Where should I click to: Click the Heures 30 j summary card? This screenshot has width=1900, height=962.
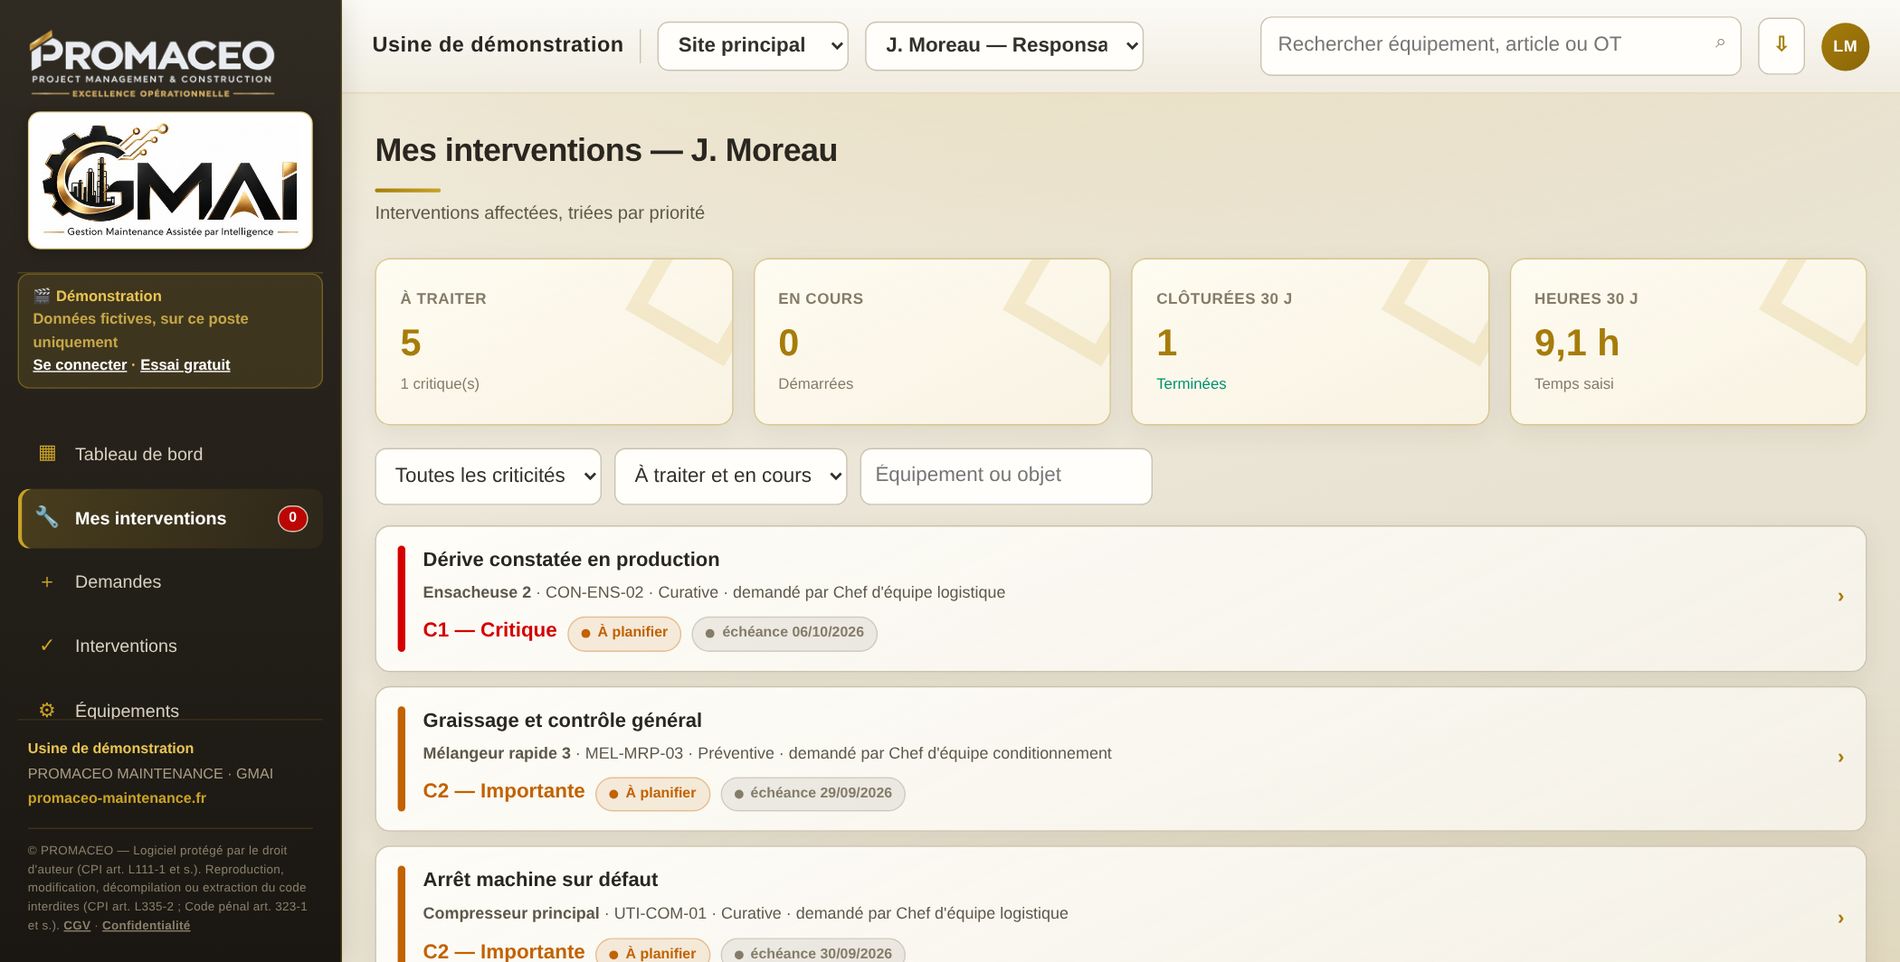pos(1688,342)
